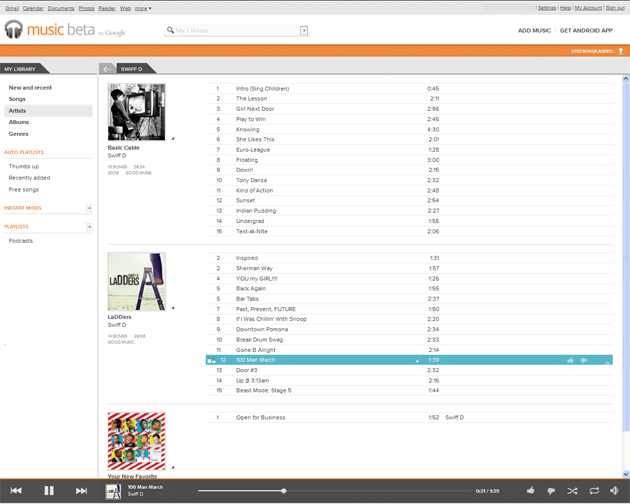This screenshot has width=630, height=504.
Task: Click the Sign out link
Action: pos(615,8)
